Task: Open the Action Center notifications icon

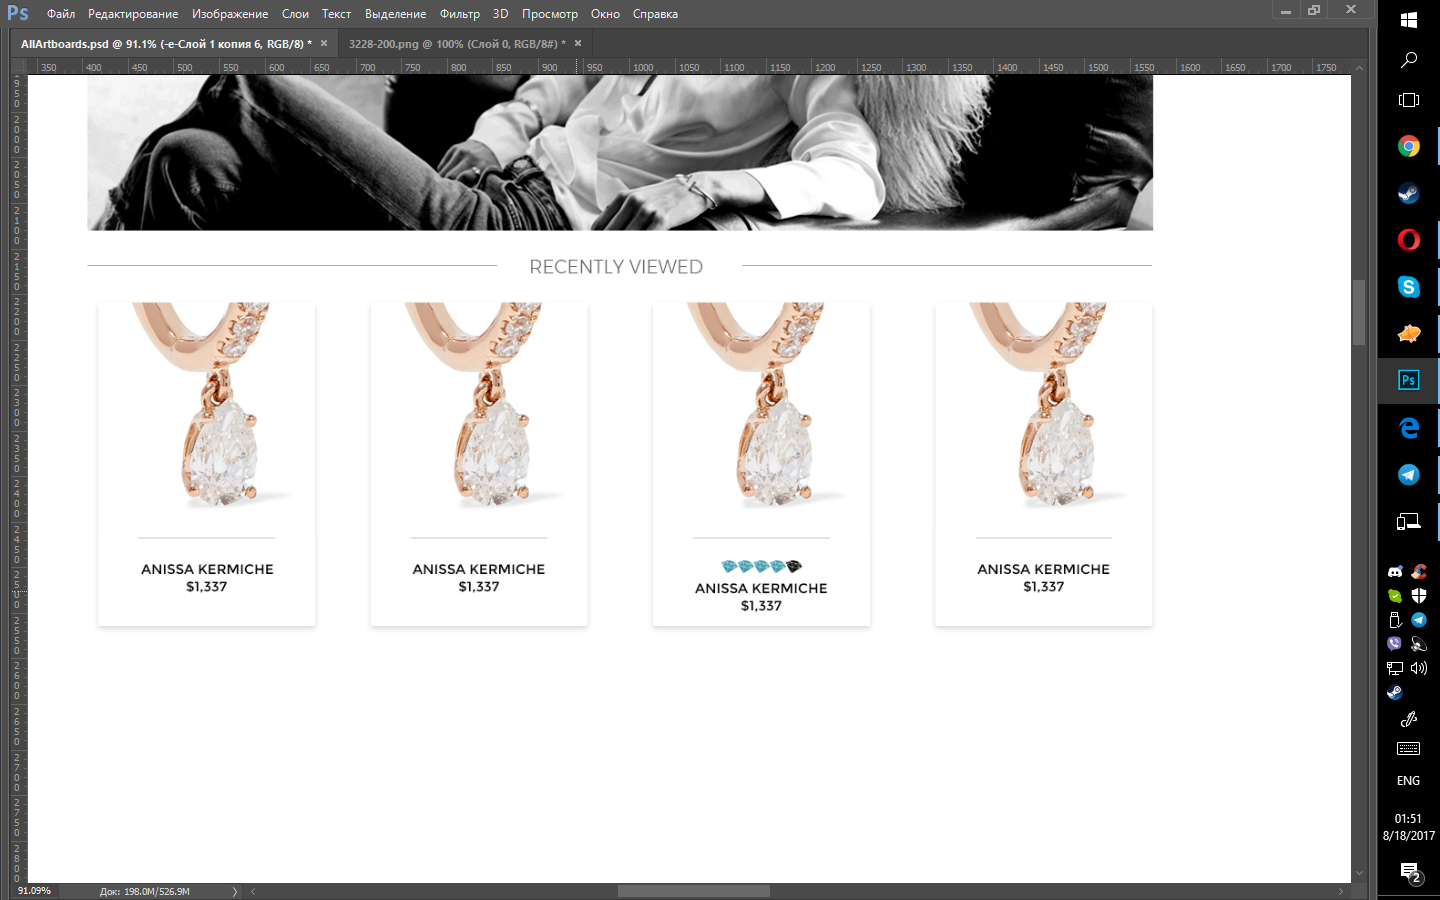Action: [1410, 874]
